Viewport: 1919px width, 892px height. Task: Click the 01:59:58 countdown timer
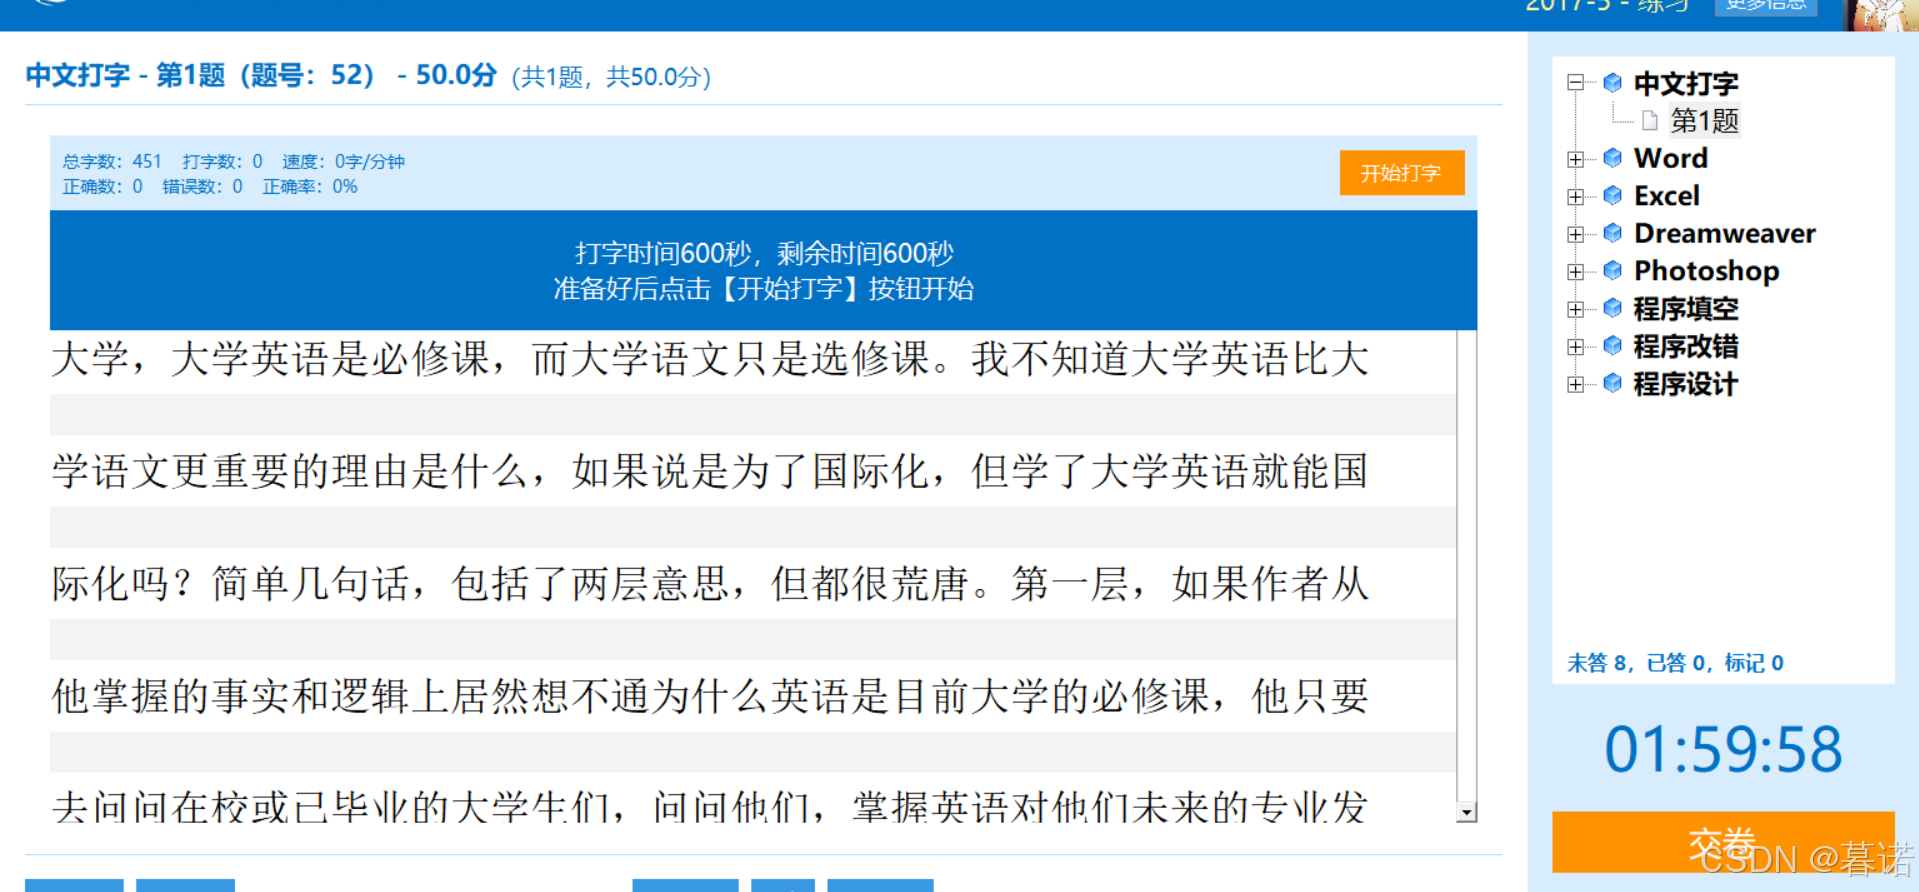tap(1723, 749)
